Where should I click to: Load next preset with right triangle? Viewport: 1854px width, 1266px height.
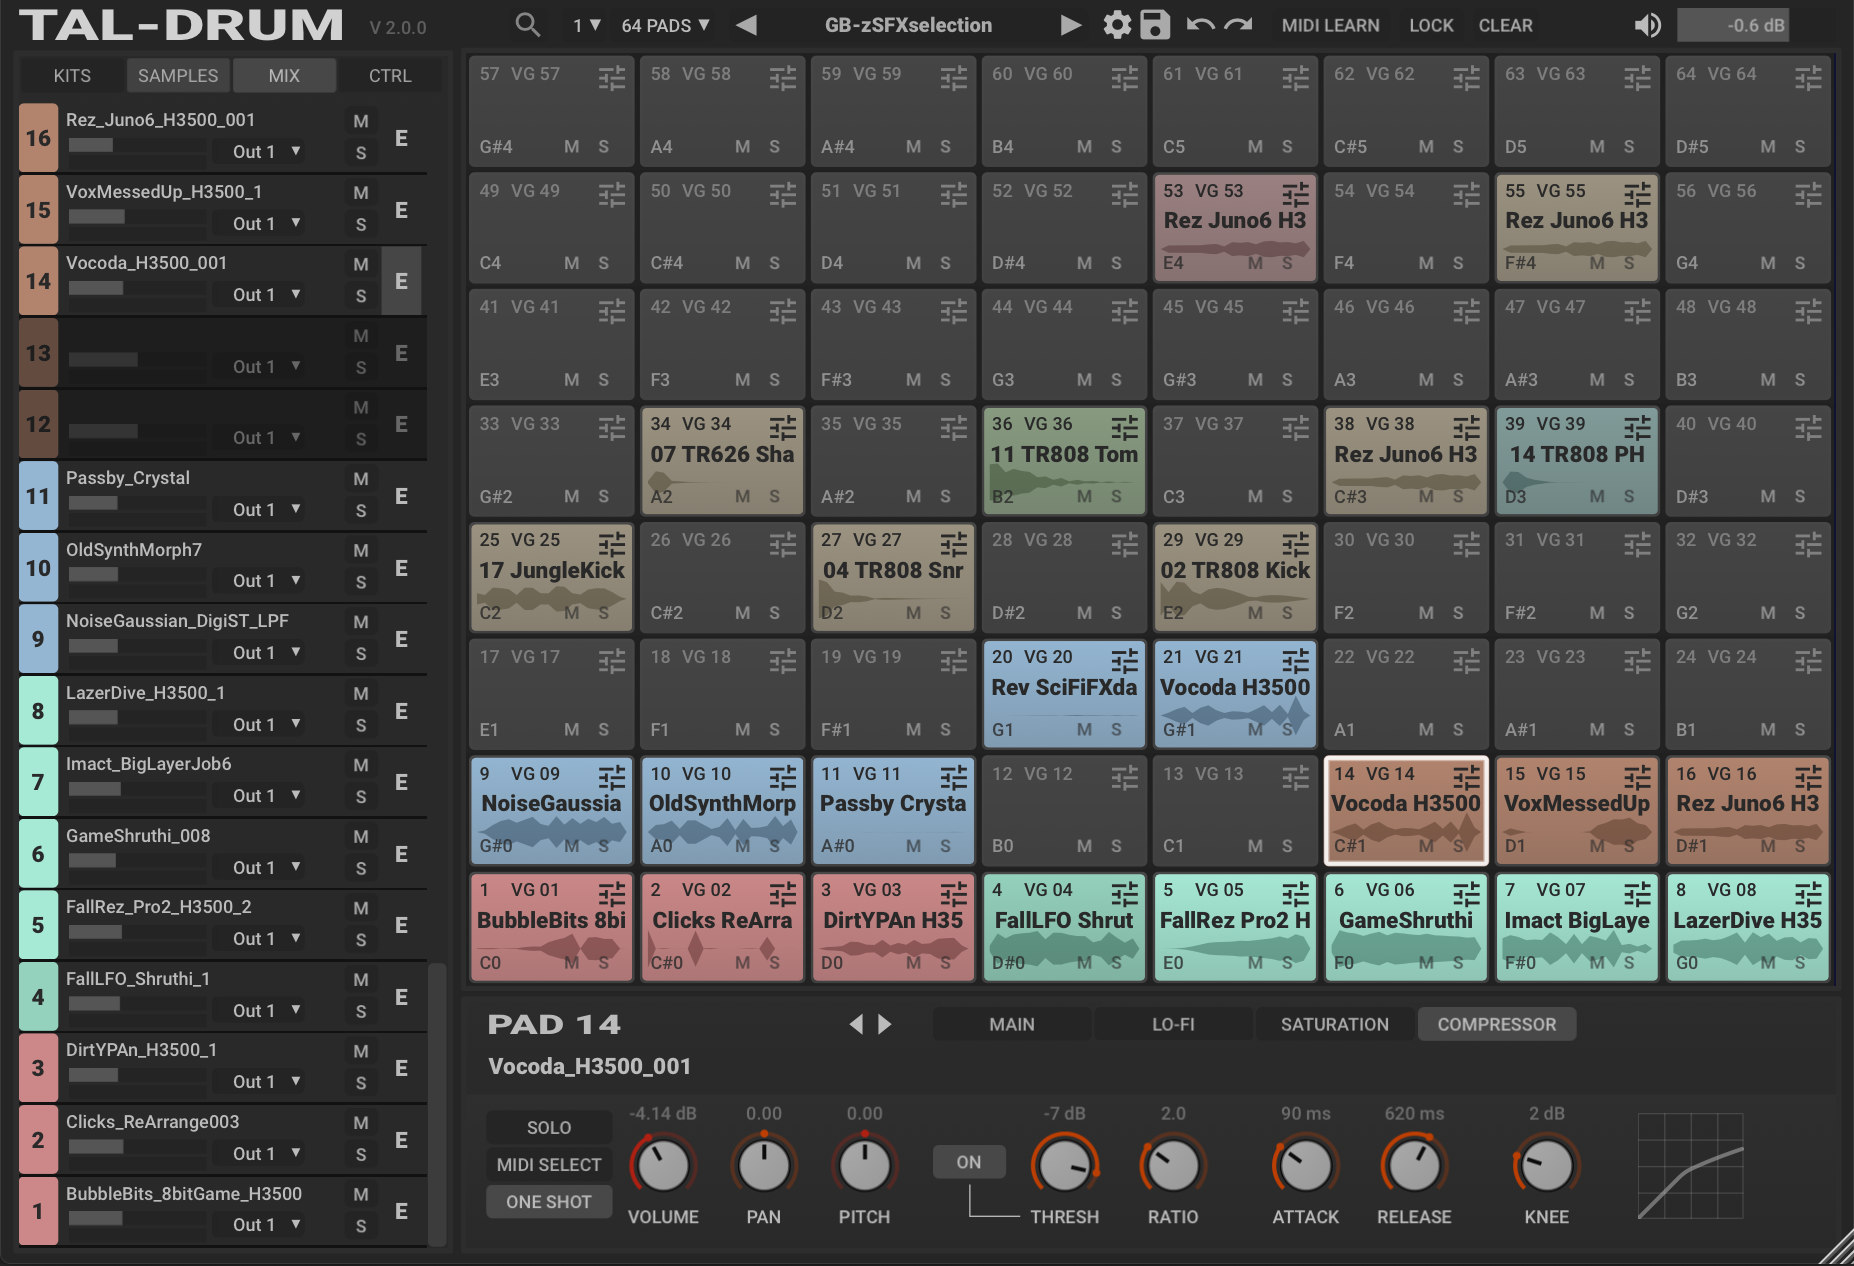(x=1070, y=25)
